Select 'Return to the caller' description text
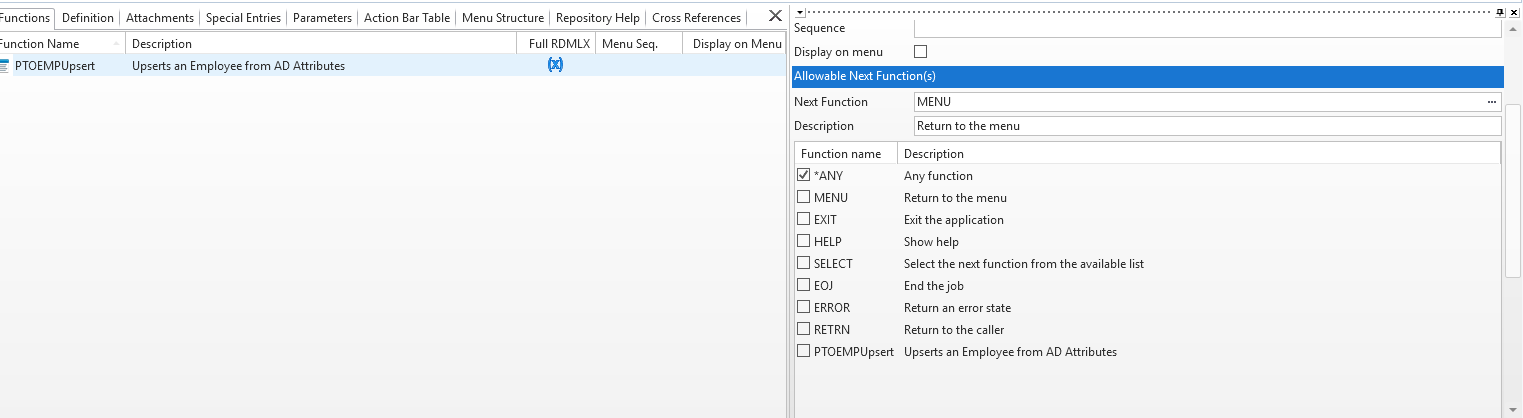This screenshot has height=418, width=1523. [954, 330]
